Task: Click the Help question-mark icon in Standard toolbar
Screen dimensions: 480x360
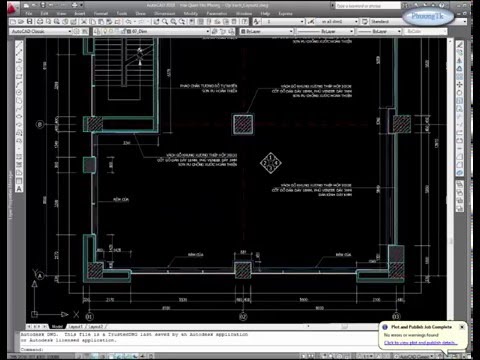Action: (245, 22)
